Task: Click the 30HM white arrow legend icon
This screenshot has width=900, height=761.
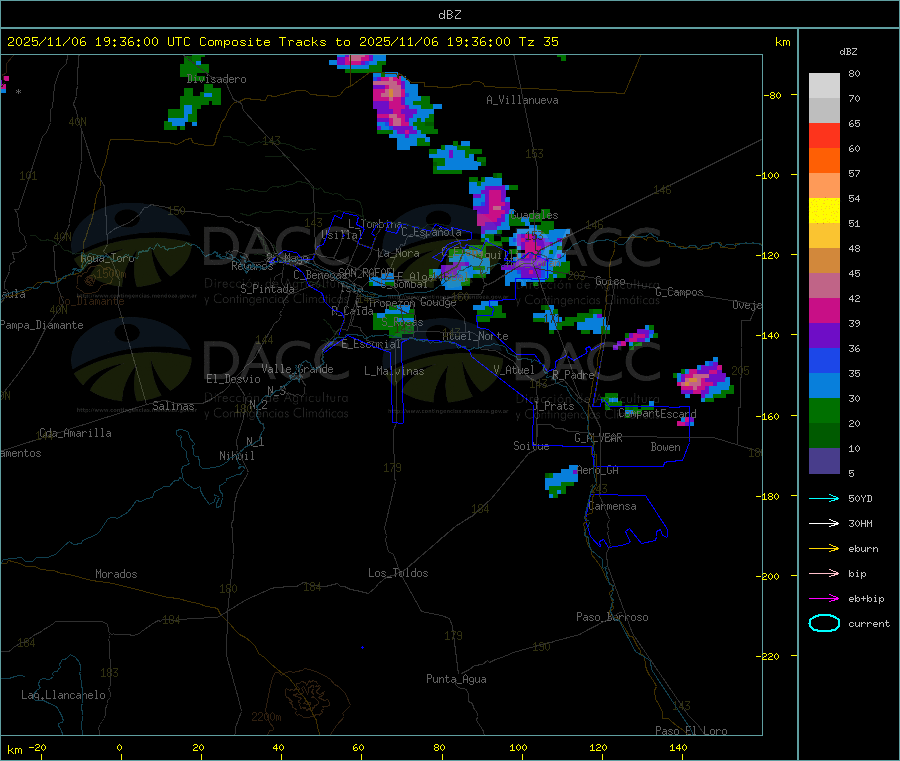Action: point(824,523)
